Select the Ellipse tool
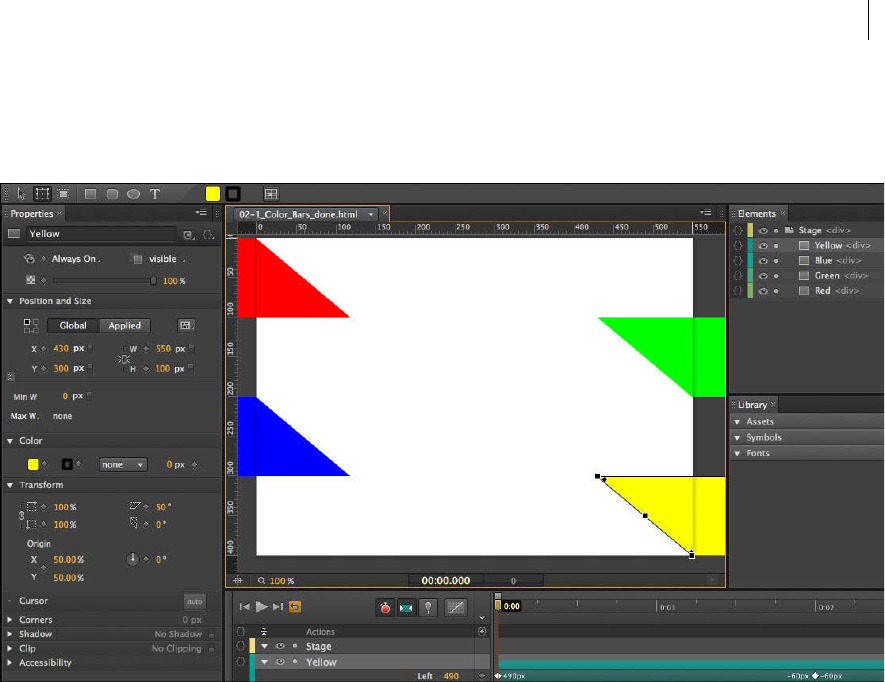This screenshot has height=682, width=885. click(133, 194)
